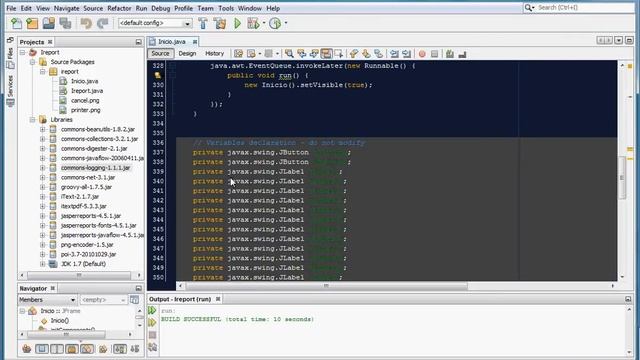
Task: Toggle Show Non-Public Members in Navigator
Action: [x=72, y=349]
